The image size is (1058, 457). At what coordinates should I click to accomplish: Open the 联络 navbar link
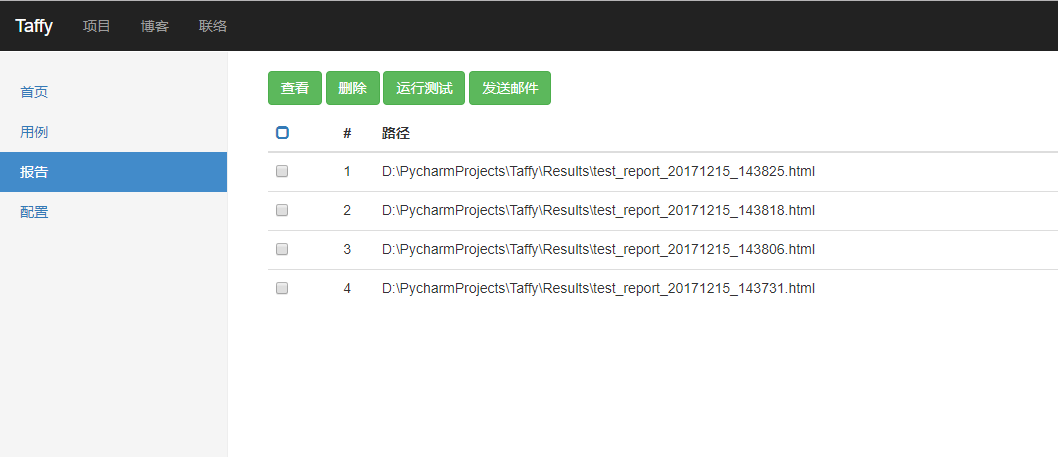213,26
